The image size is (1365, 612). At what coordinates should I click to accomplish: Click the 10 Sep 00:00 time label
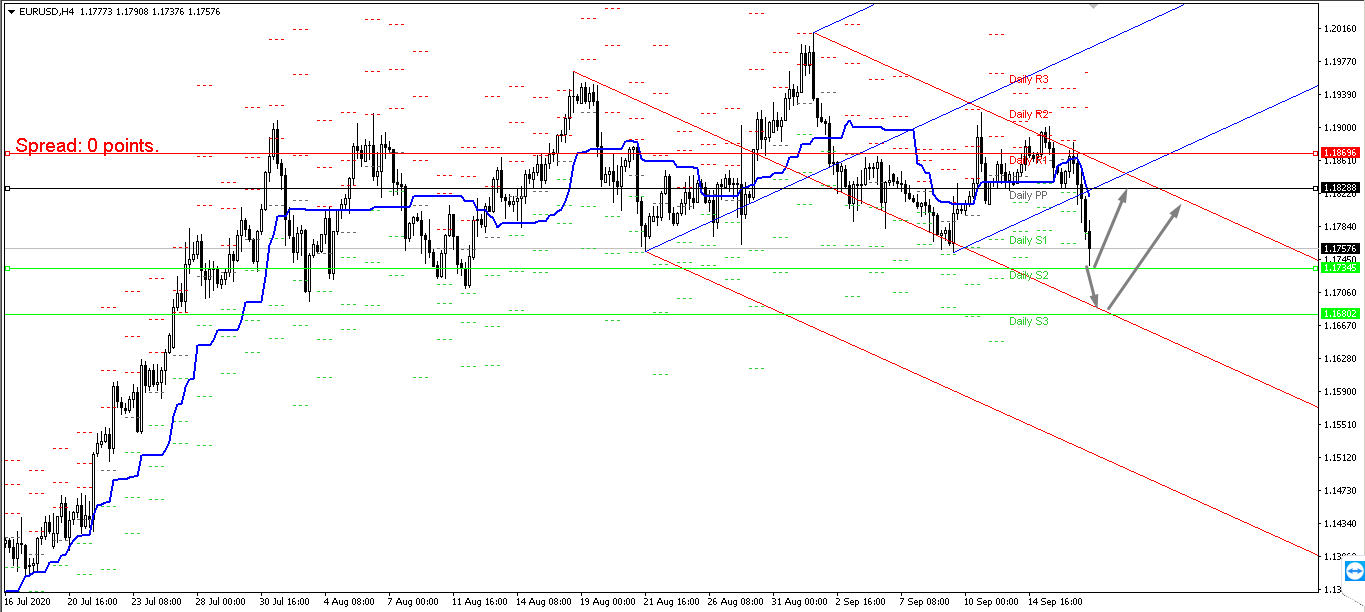tap(990, 603)
